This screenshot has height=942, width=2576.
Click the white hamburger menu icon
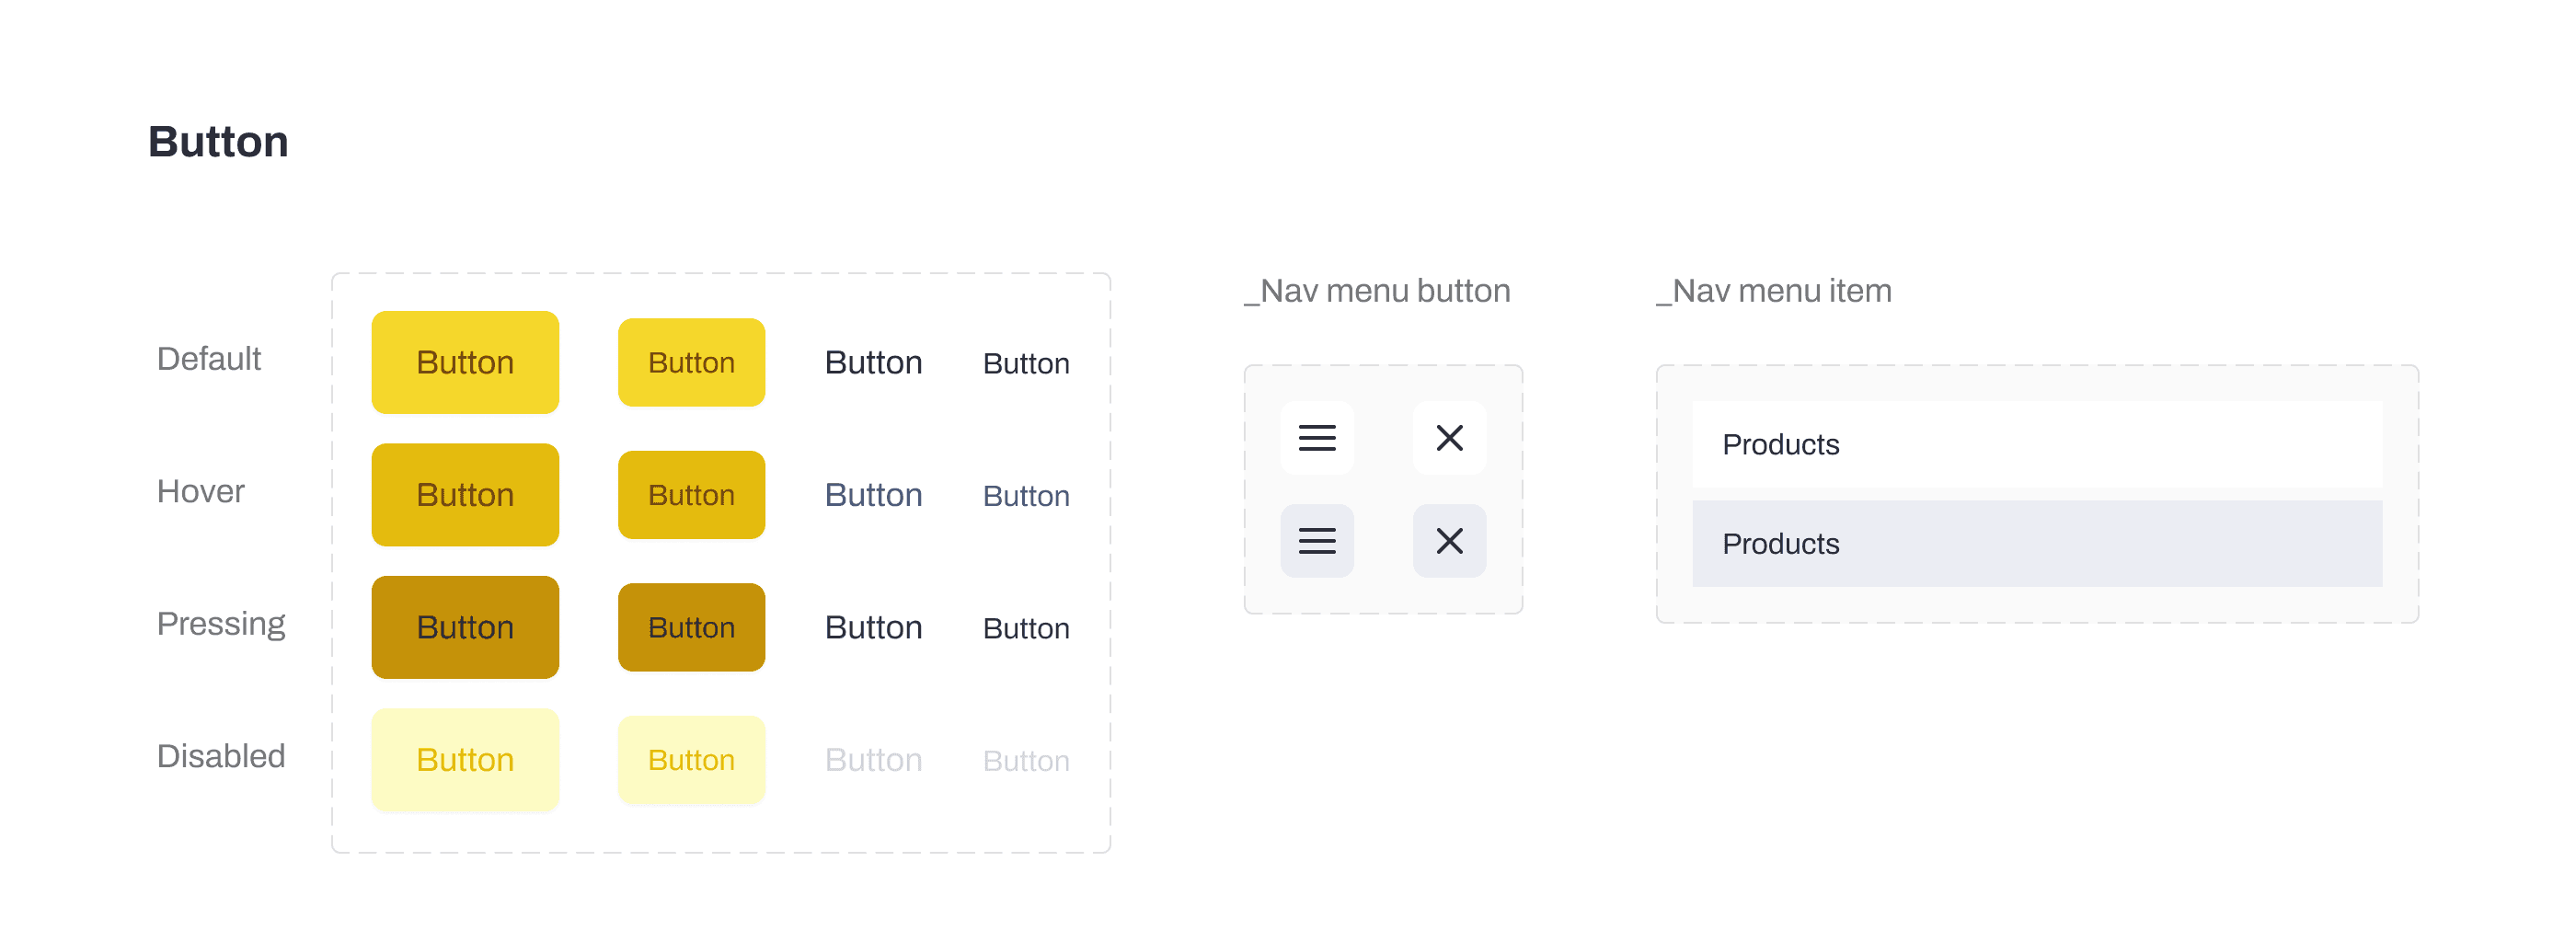click(x=1317, y=438)
